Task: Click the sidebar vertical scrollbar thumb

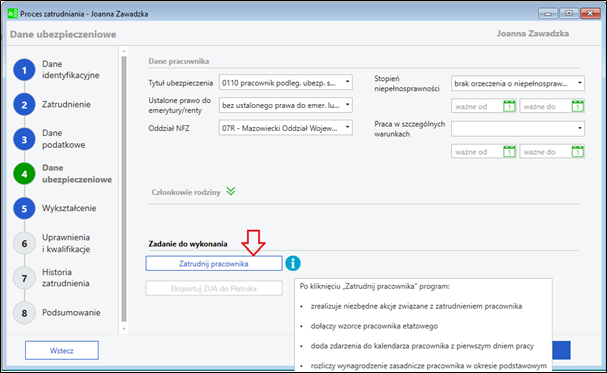Action: coord(124,189)
